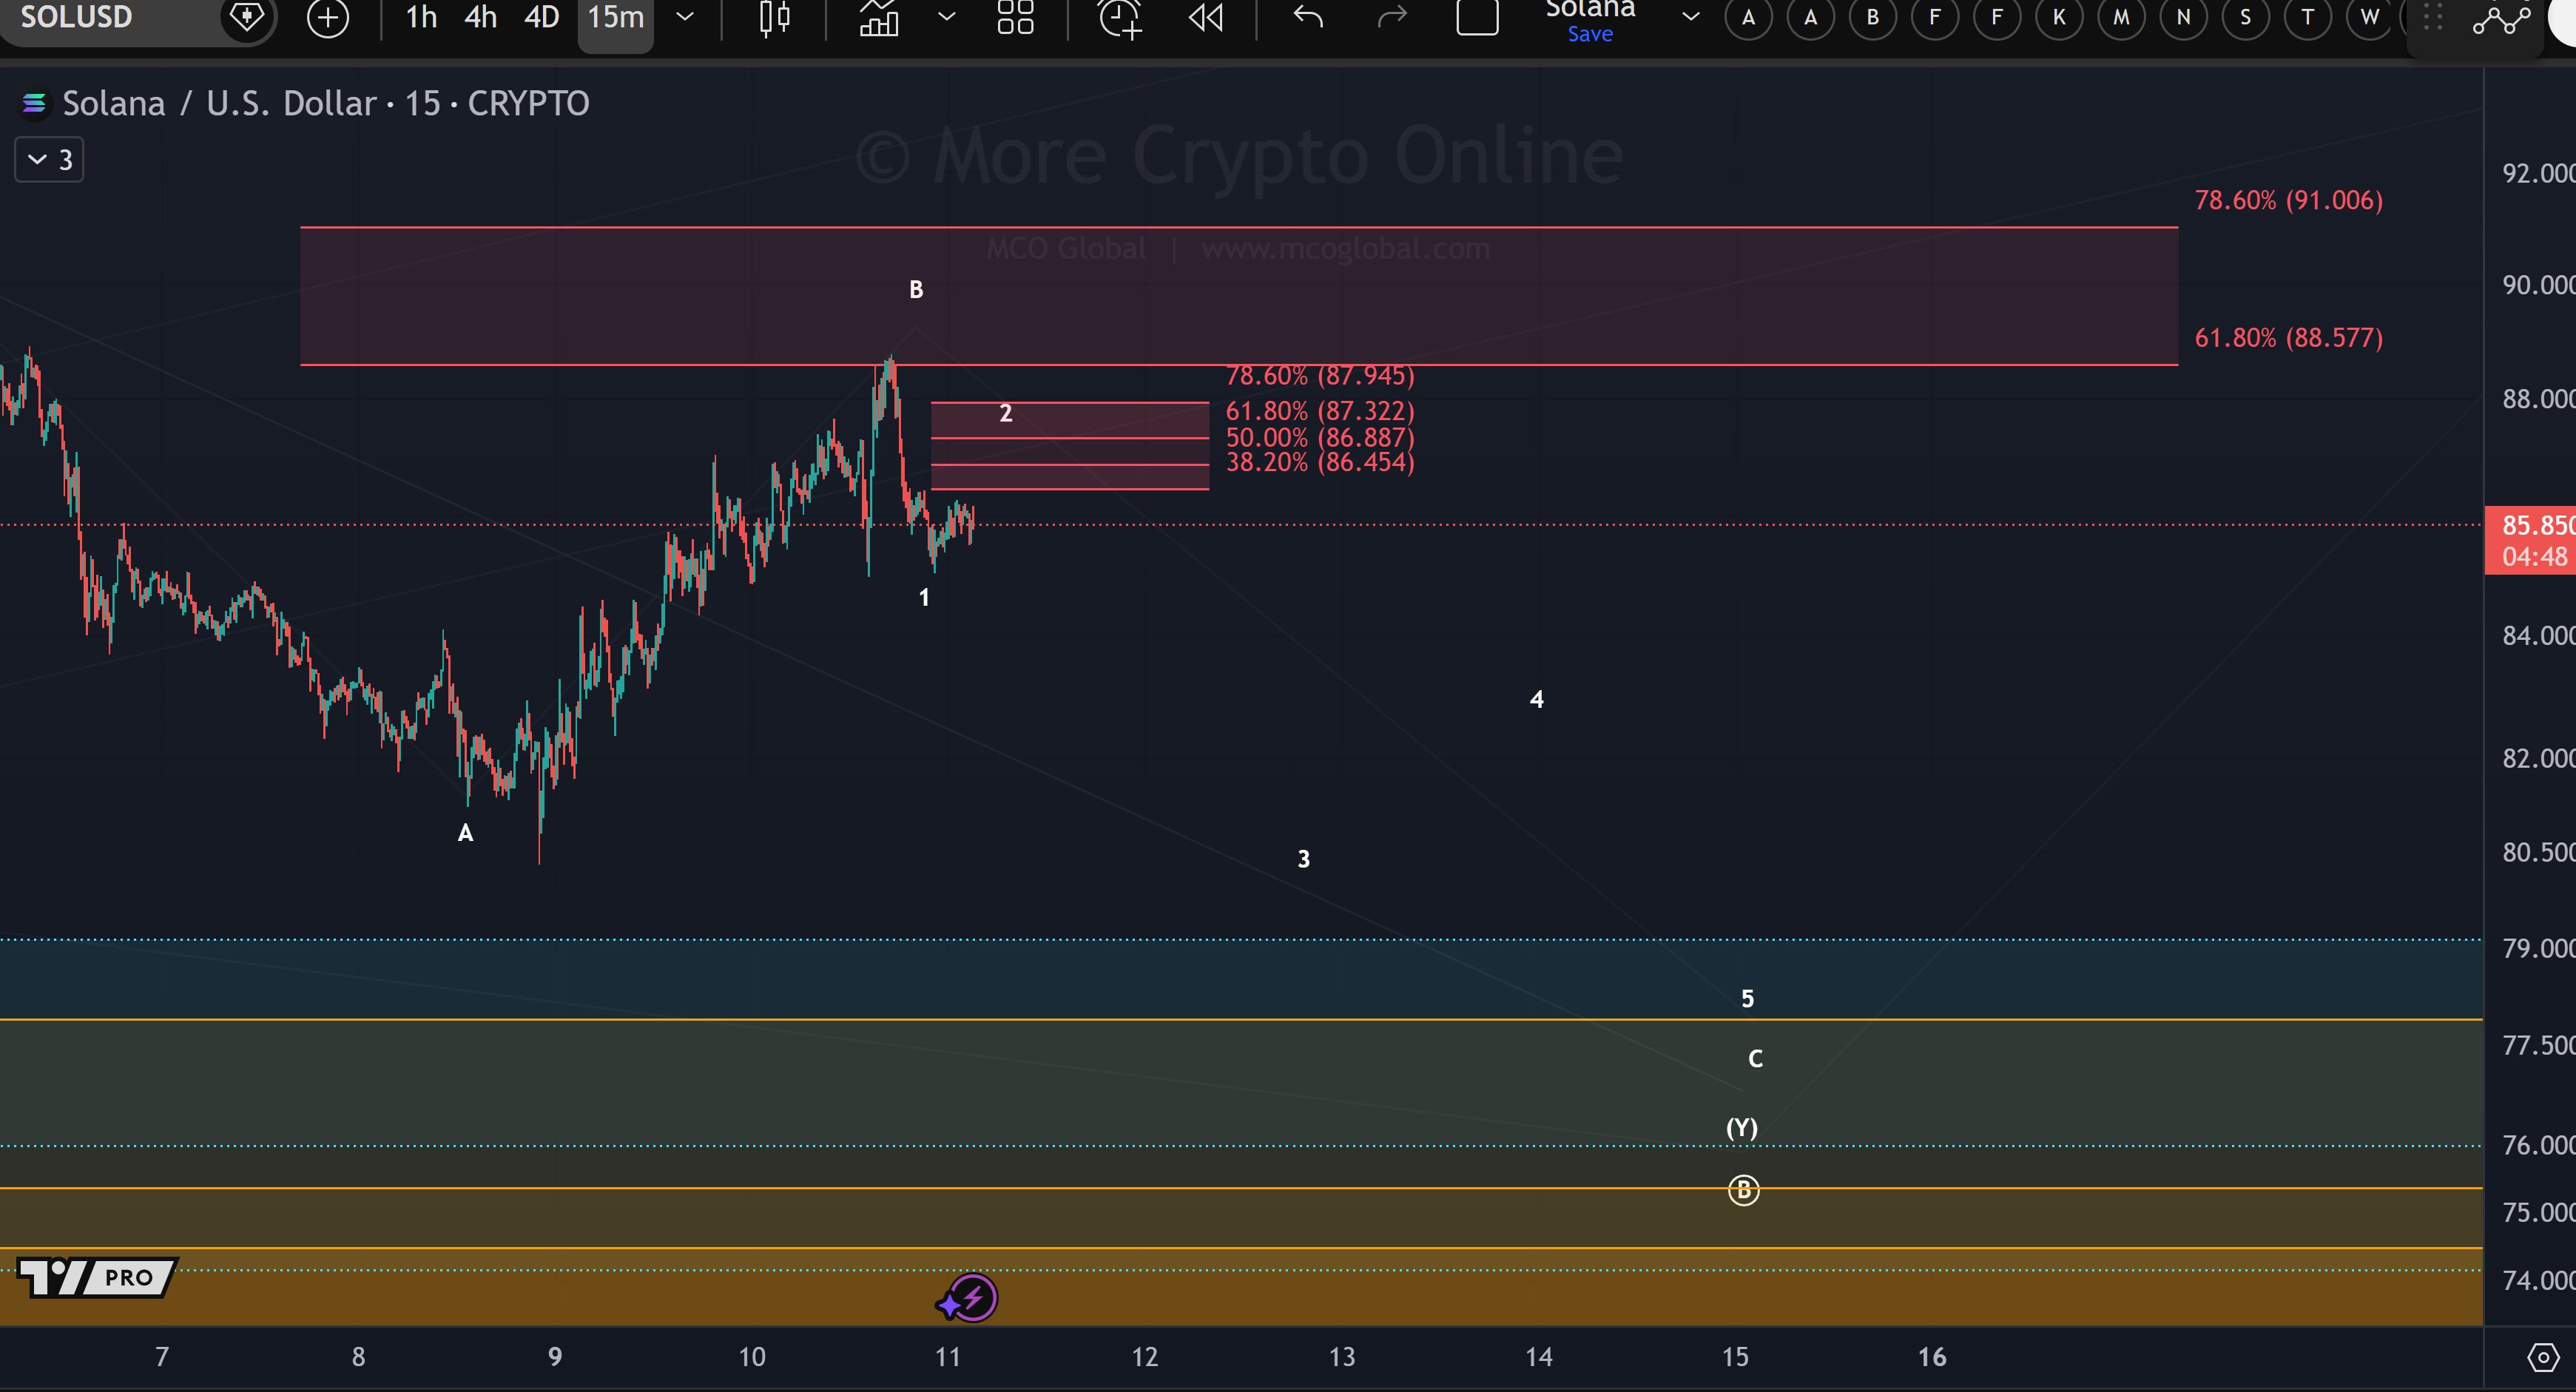
Task: Click the redo arrow icon
Action: [x=1391, y=18]
